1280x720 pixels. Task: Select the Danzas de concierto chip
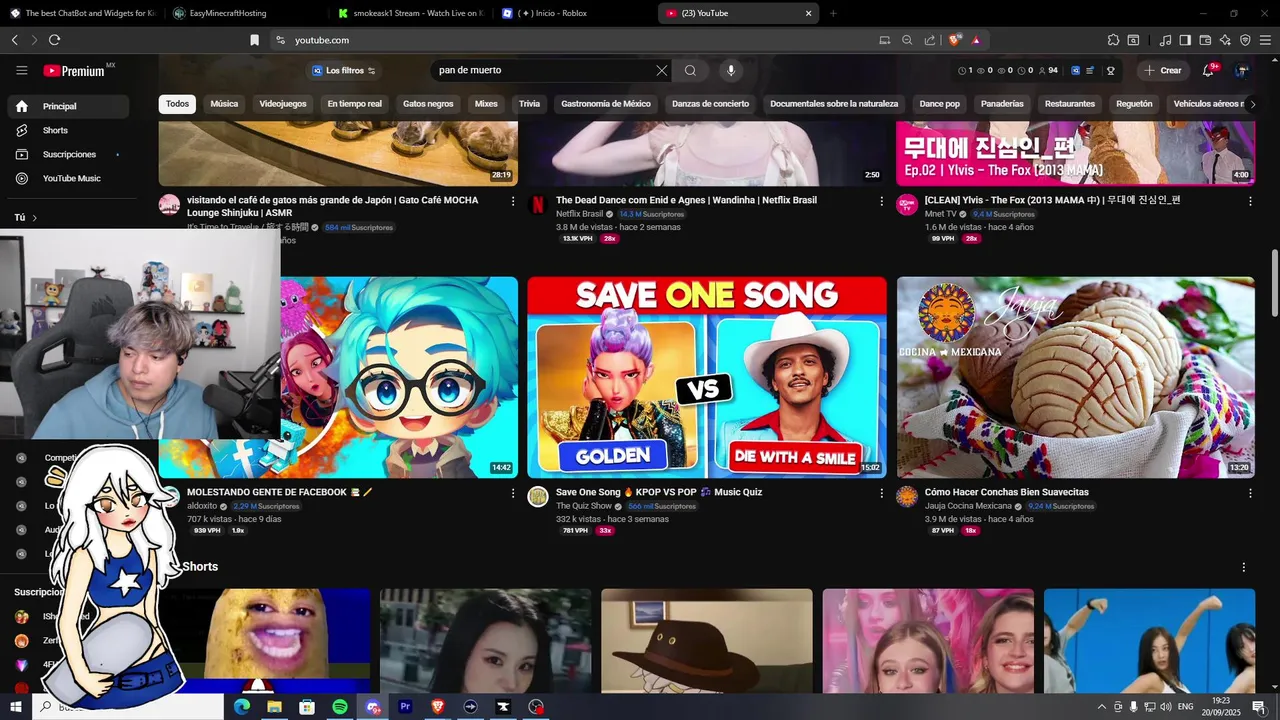pyautogui.click(x=710, y=104)
